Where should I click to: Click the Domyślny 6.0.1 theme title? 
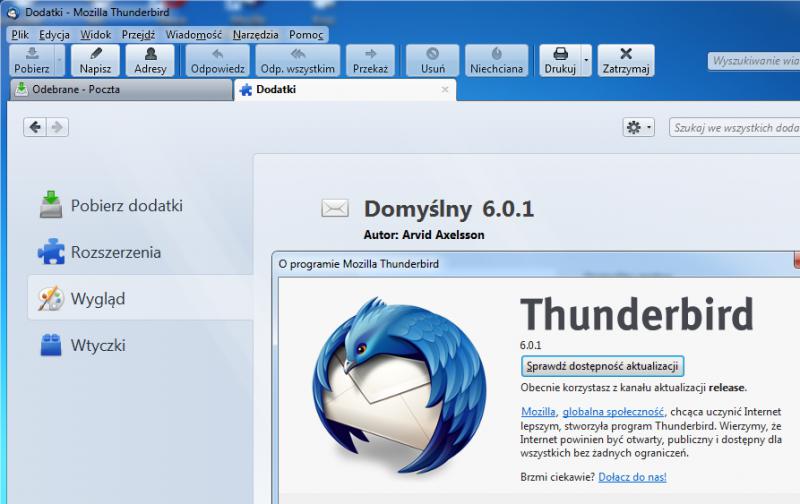(x=448, y=209)
